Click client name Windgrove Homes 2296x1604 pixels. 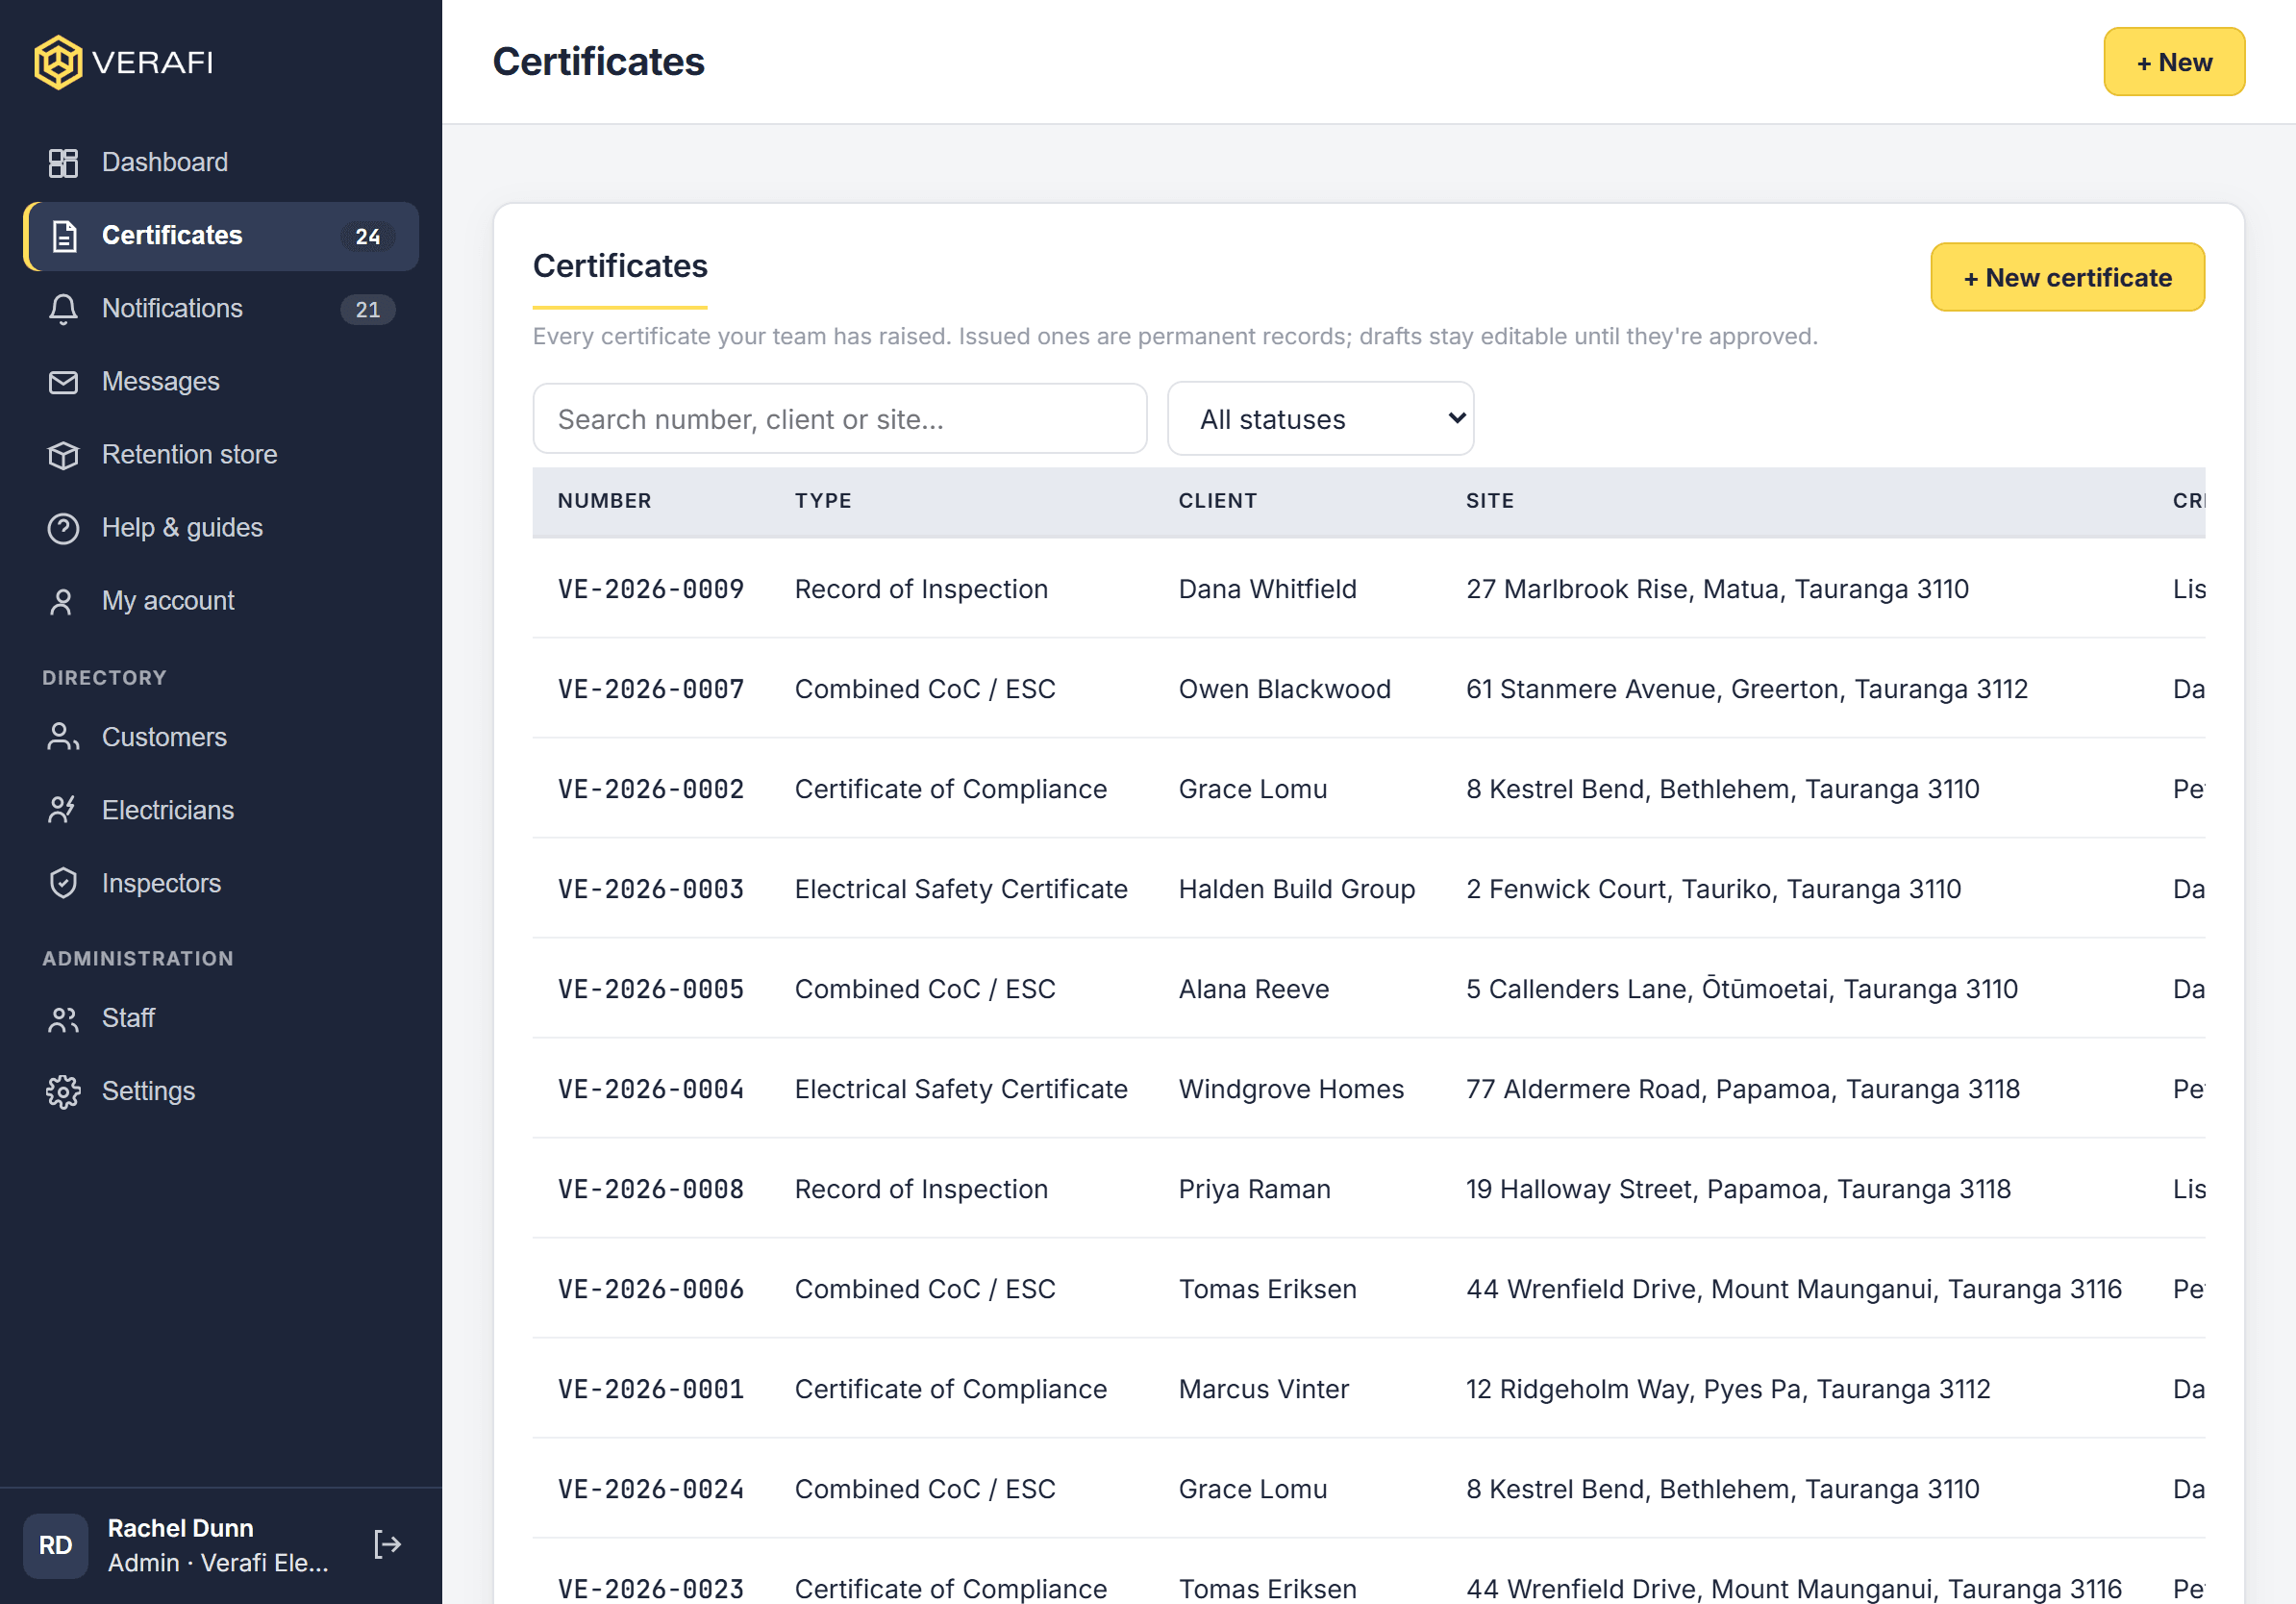click(1291, 1089)
